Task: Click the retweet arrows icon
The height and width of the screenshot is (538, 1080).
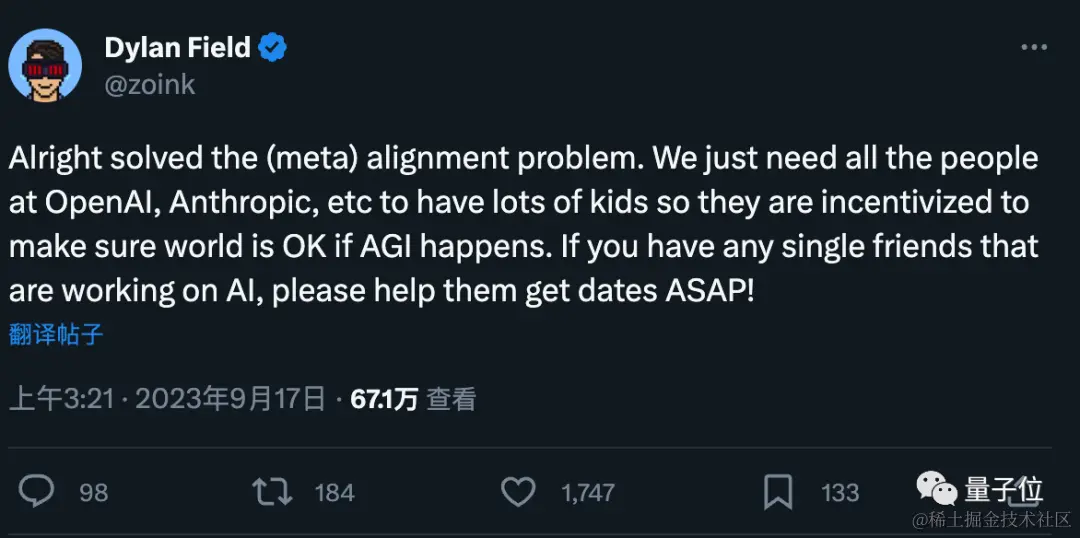Action: pos(272,491)
